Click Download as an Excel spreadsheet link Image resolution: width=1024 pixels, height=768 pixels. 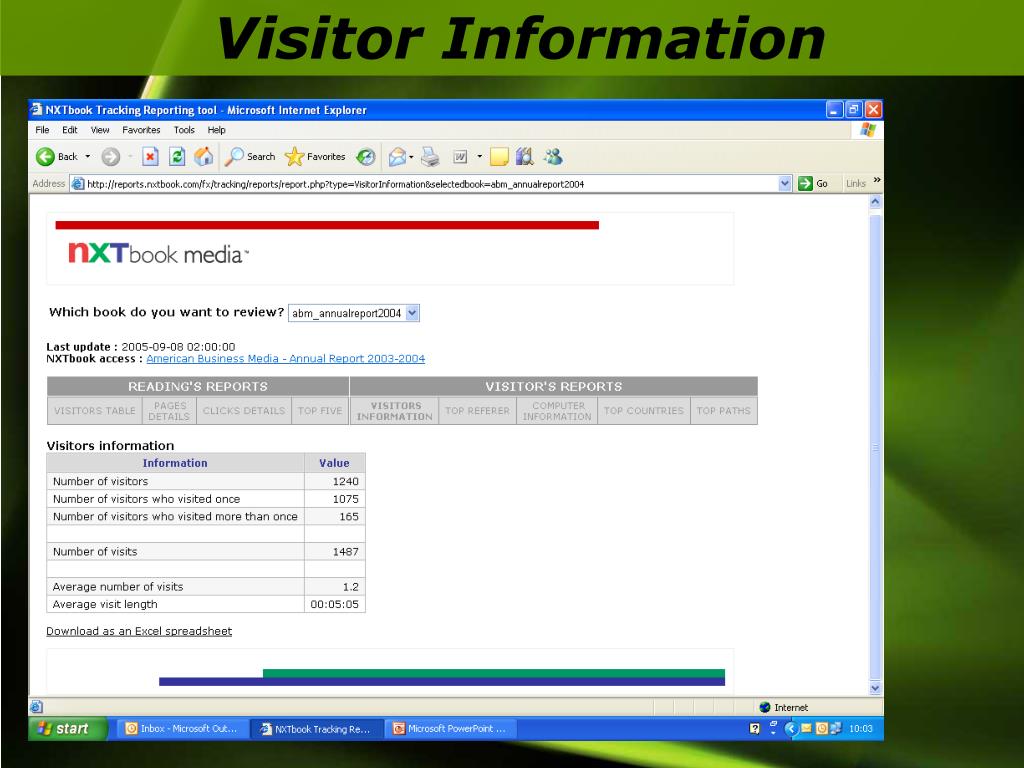click(x=139, y=631)
